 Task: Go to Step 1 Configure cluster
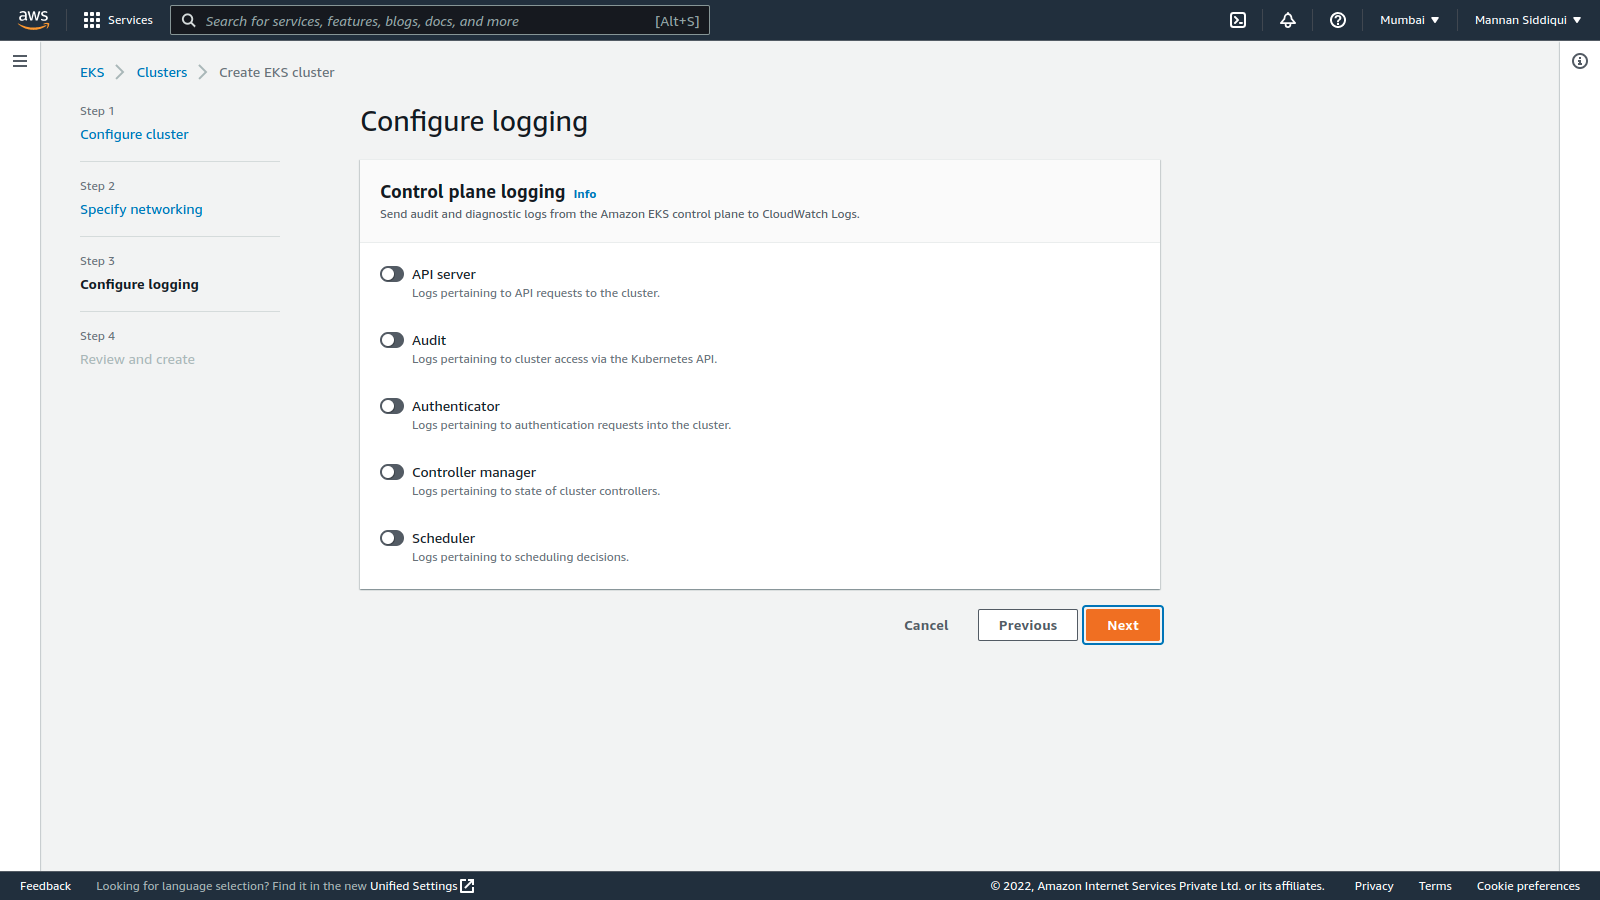coord(134,134)
